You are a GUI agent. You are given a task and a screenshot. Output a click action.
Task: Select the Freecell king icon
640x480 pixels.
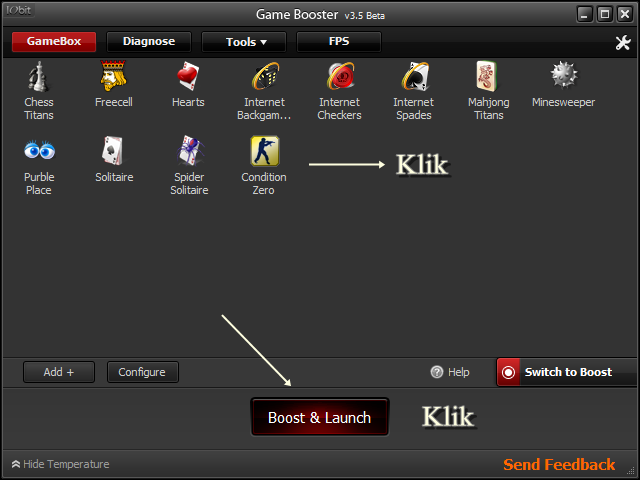point(113,76)
